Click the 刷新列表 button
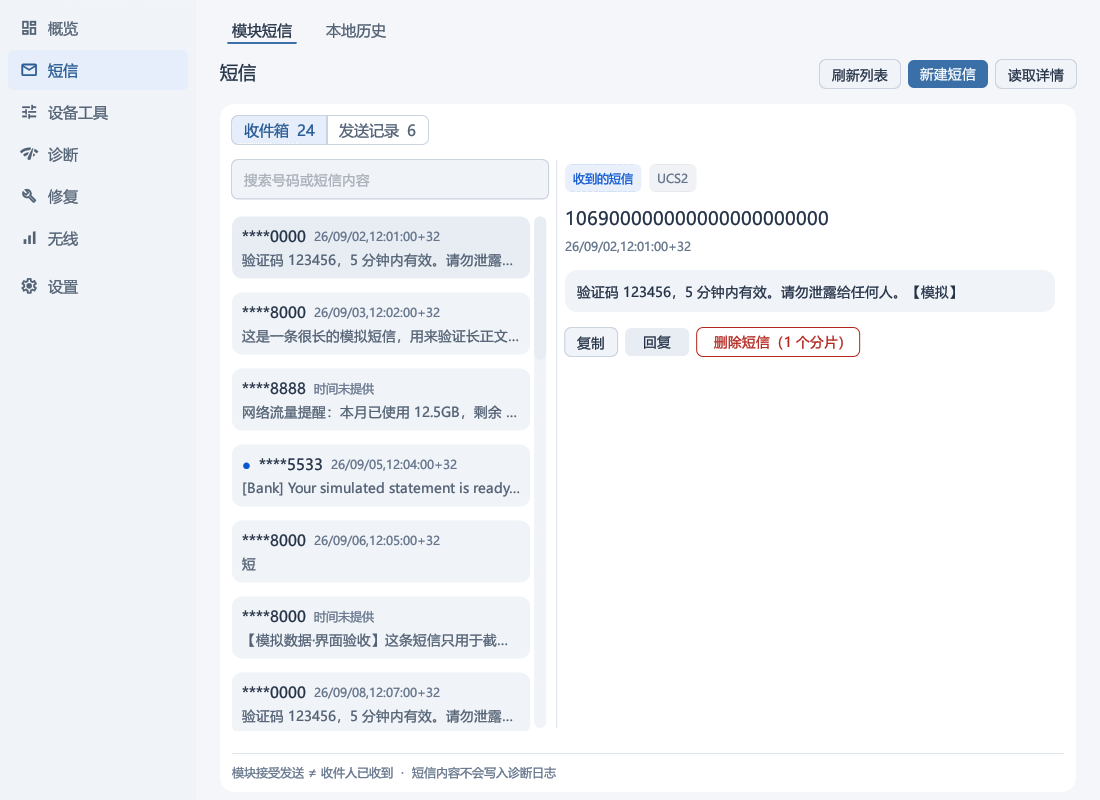 859,74
